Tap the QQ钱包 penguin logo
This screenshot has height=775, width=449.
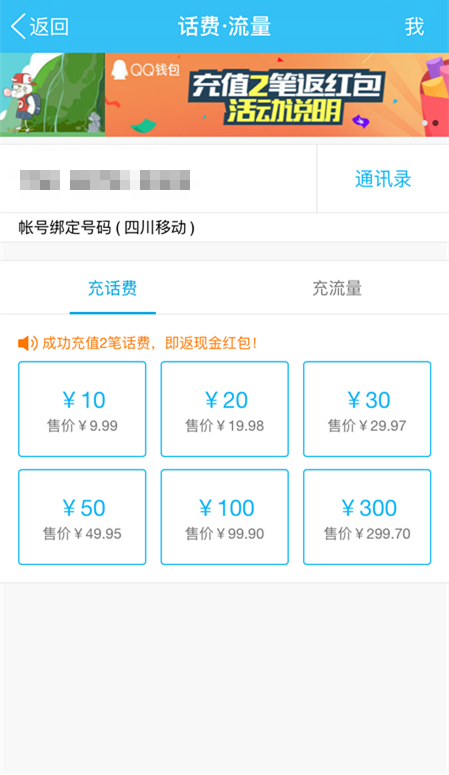(x=119, y=70)
